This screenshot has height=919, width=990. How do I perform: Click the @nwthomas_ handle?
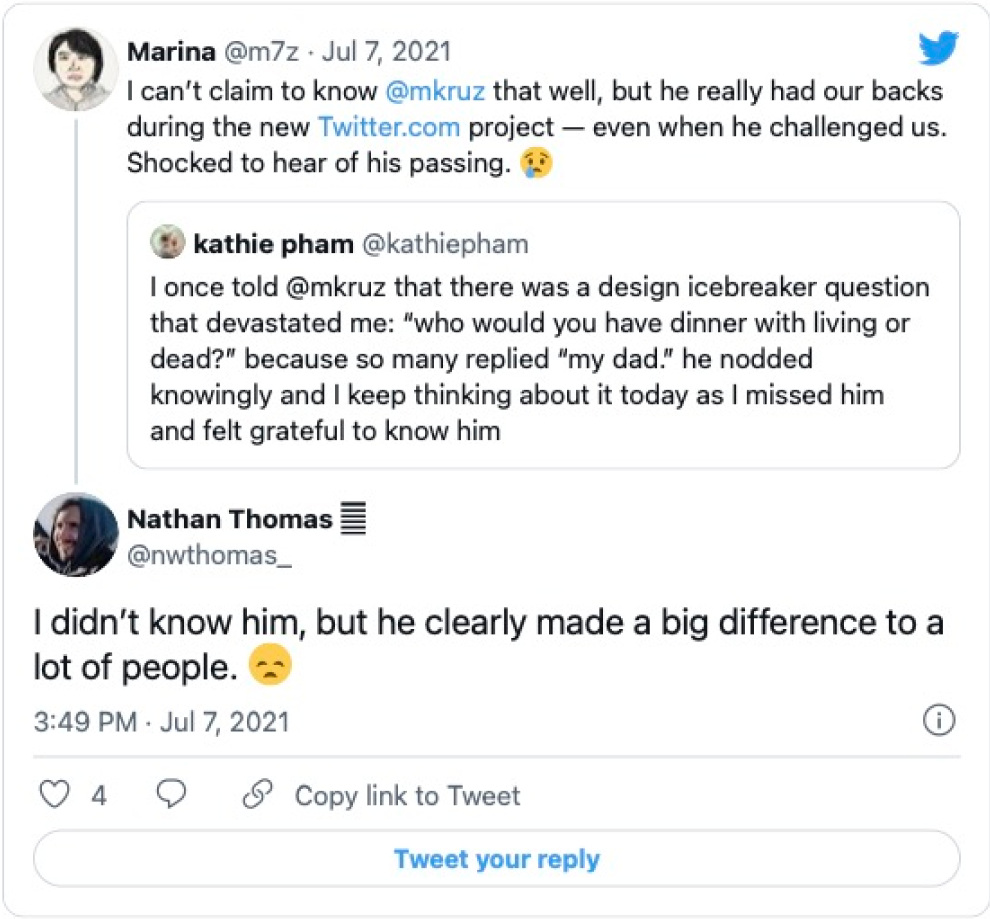pyautogui.click(x=209, y=556)
